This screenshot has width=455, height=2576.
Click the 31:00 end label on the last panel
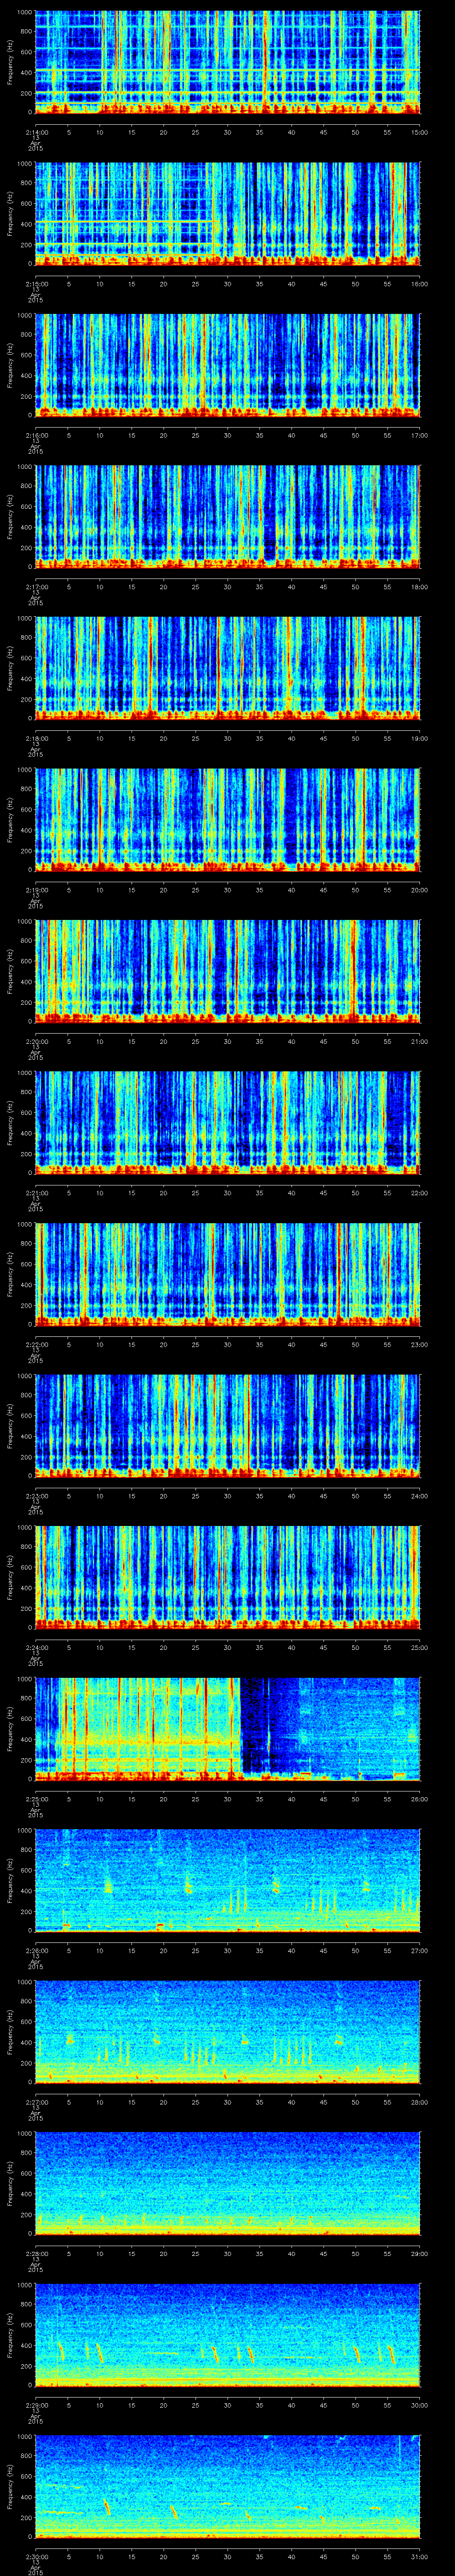point(419,2557)
